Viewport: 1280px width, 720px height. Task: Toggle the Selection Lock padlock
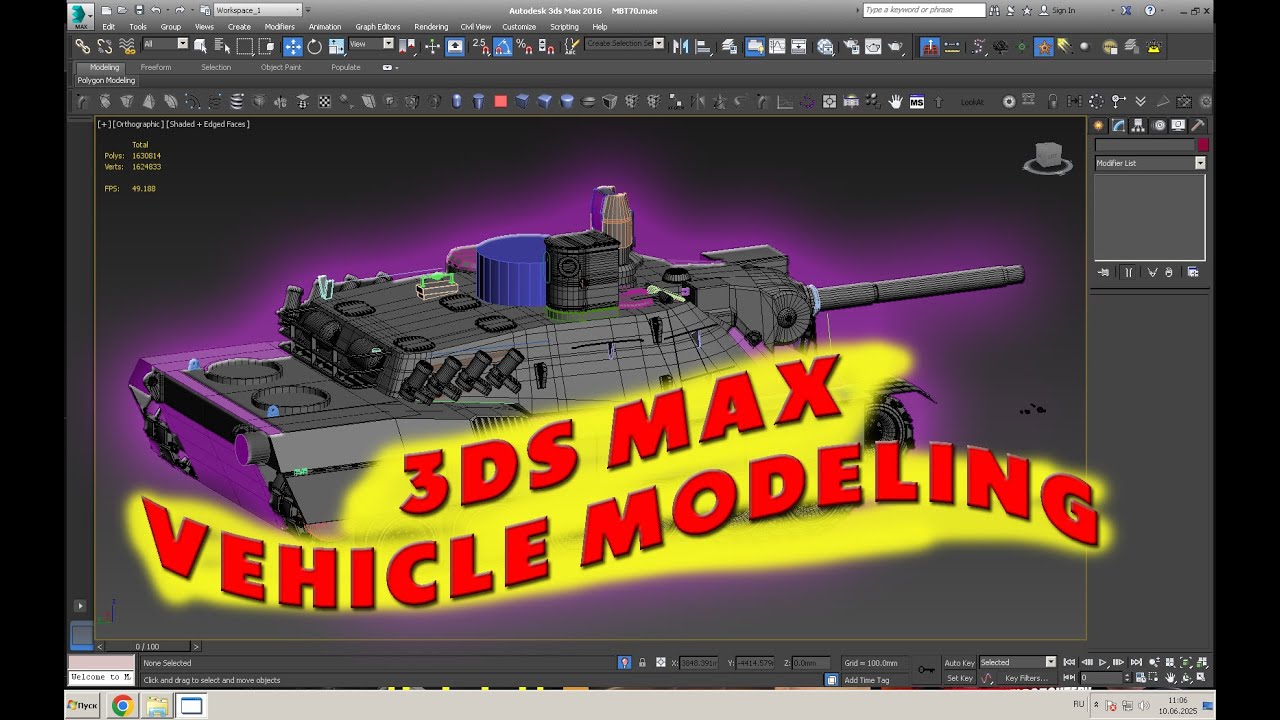pos(641,662)
